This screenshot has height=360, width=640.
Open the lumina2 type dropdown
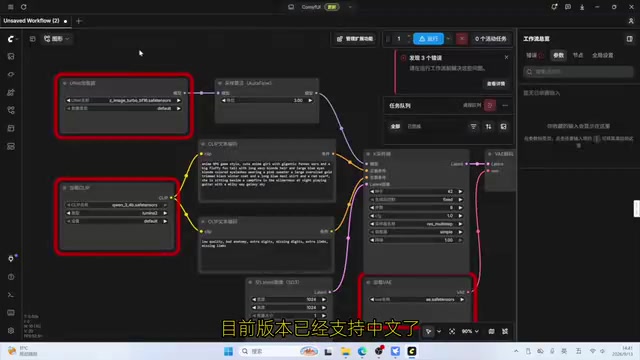(117, 213)
